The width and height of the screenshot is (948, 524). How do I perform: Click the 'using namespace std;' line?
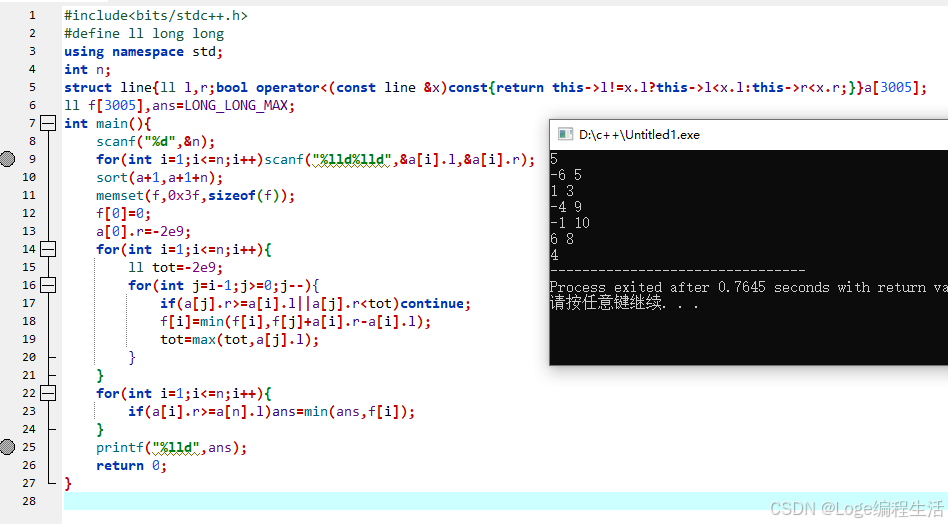coord(143,52)
